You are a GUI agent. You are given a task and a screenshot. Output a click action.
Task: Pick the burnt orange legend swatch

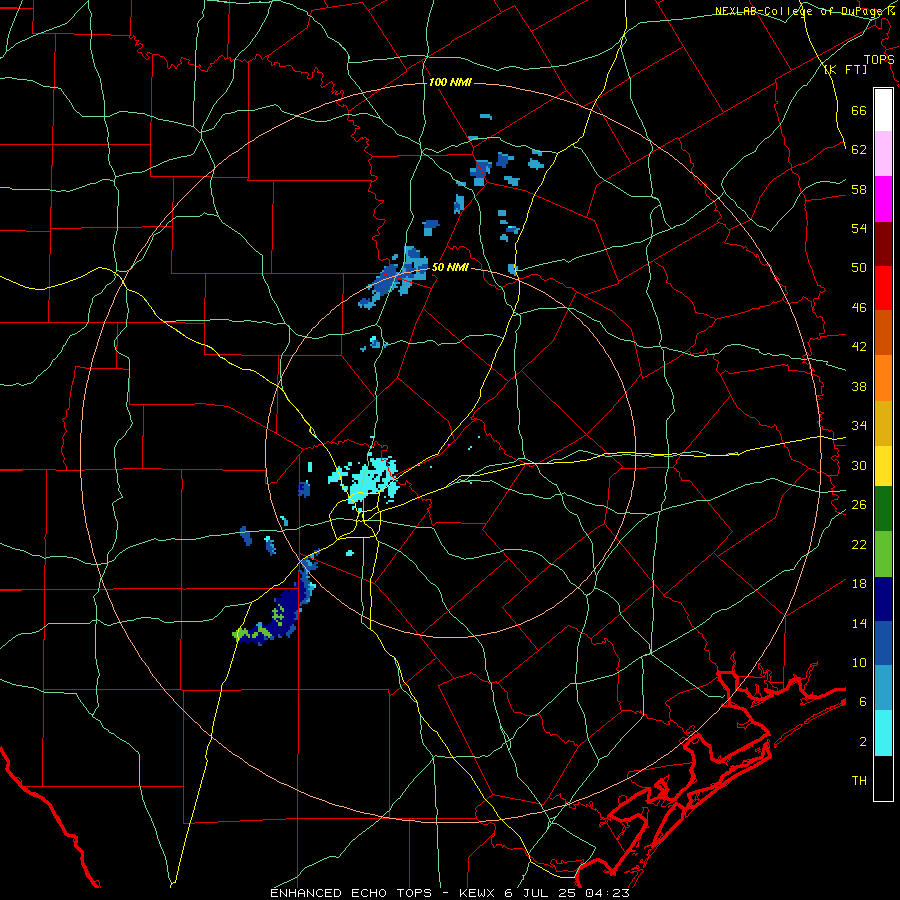(883, 333)
